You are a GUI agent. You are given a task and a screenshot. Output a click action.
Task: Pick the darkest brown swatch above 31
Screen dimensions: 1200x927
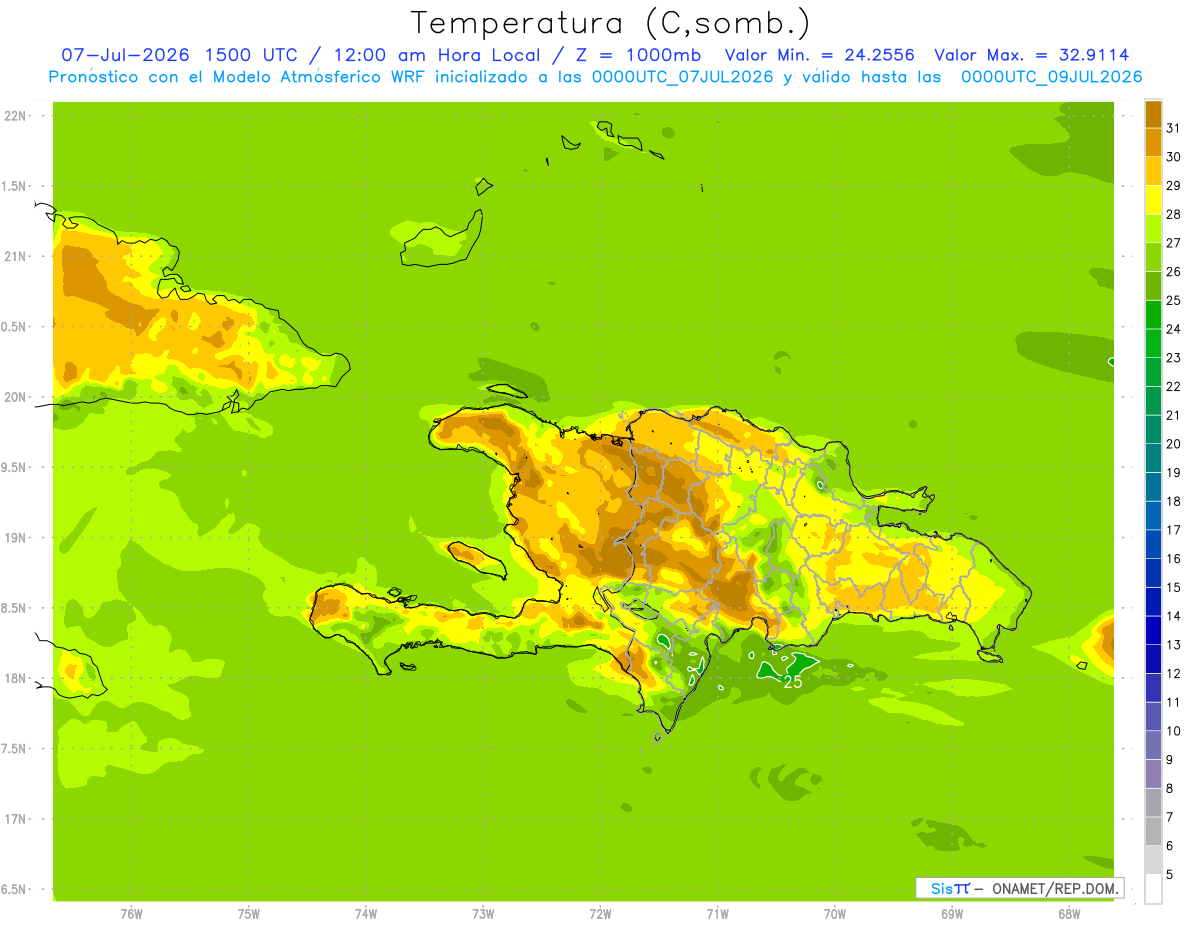tap(1153, 114)
